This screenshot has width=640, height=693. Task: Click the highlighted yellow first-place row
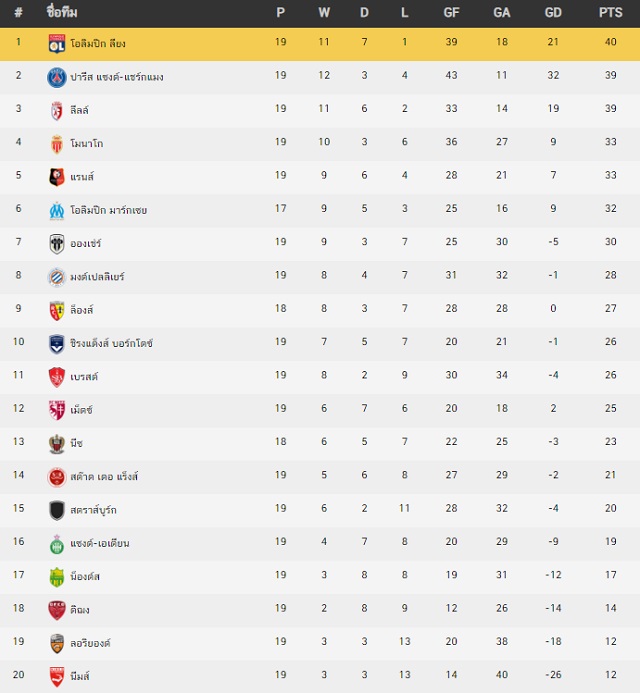coord(320,44)
